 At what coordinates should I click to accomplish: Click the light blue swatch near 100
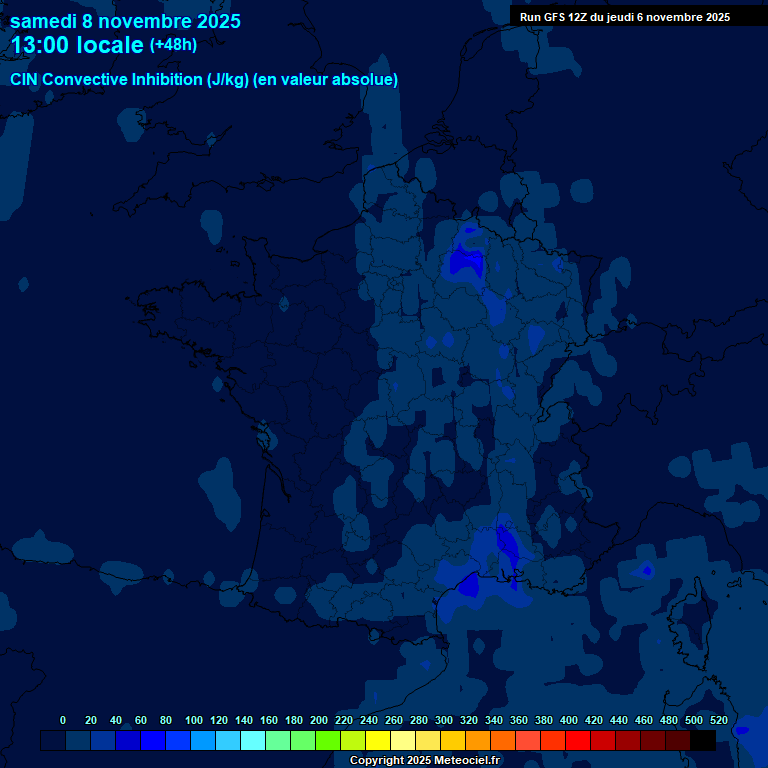click(203, 741)
